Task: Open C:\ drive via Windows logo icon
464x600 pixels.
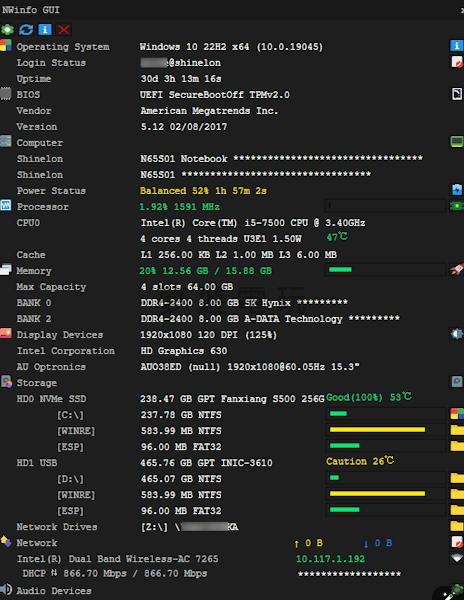Action: click(x=457, y=414)
